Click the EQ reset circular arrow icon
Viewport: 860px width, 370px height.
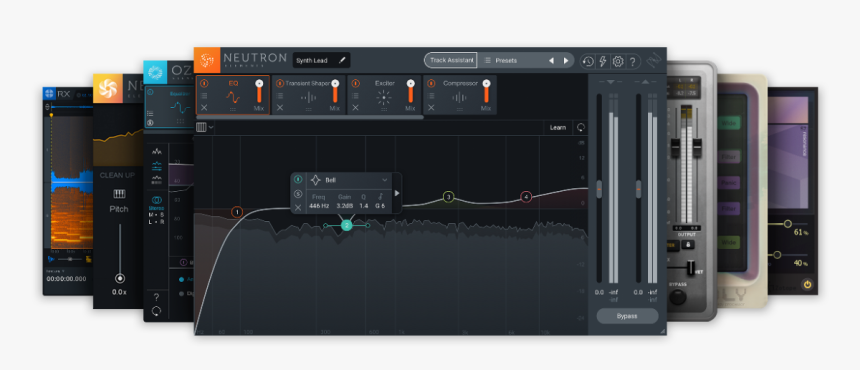580,128
